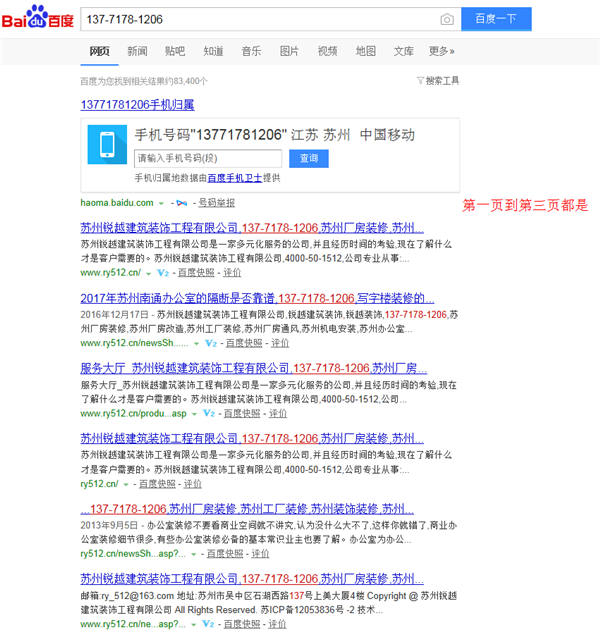Open the 服务大厅 result title
Image resolution: width=600 pixels, height=639 pixels.
click(254, 368)
